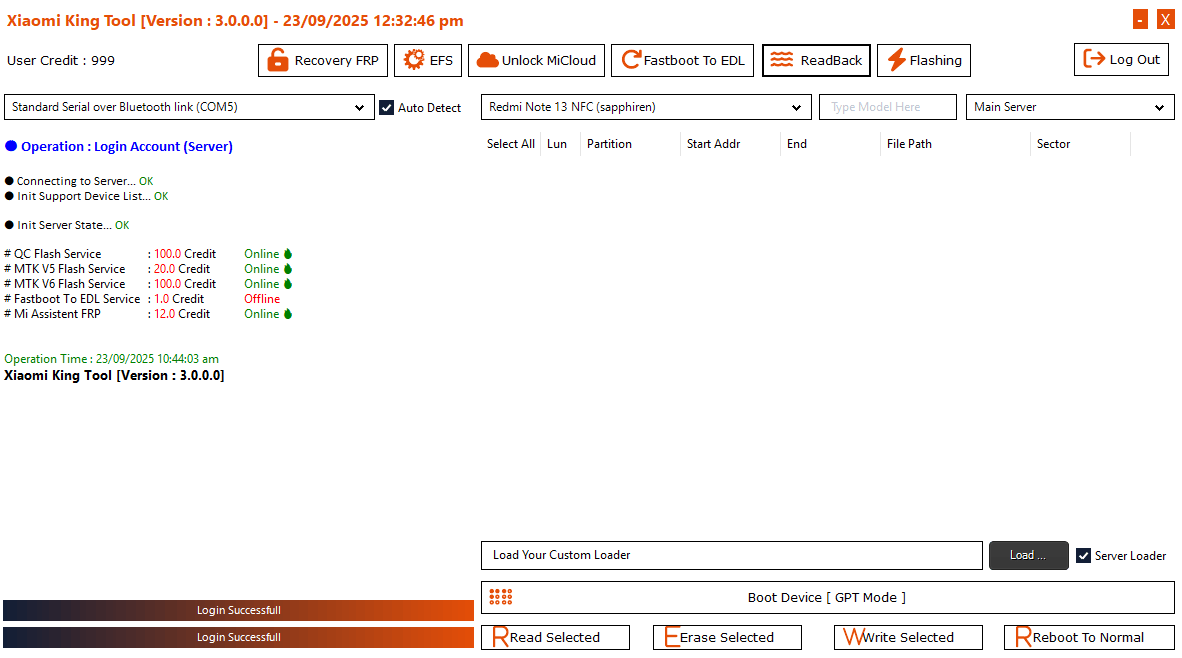Image resolution: width=1182 pixels, height=658 pixels.
Task: Select the Recovery FRP padlock icon
Action: pos(277,60)
